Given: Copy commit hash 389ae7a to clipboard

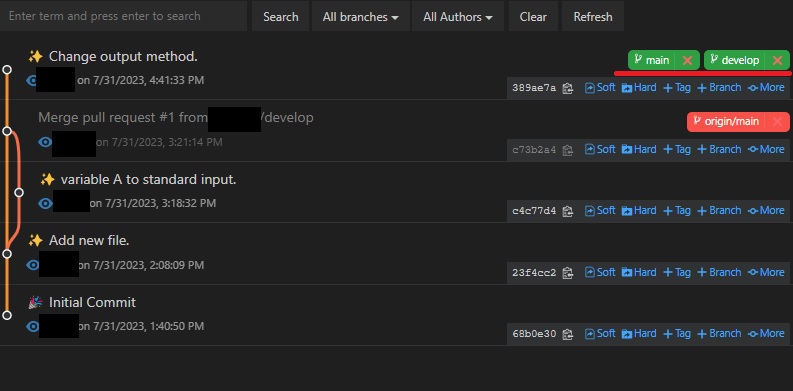Looking at the screenshot, I should [x=567, y=88].
